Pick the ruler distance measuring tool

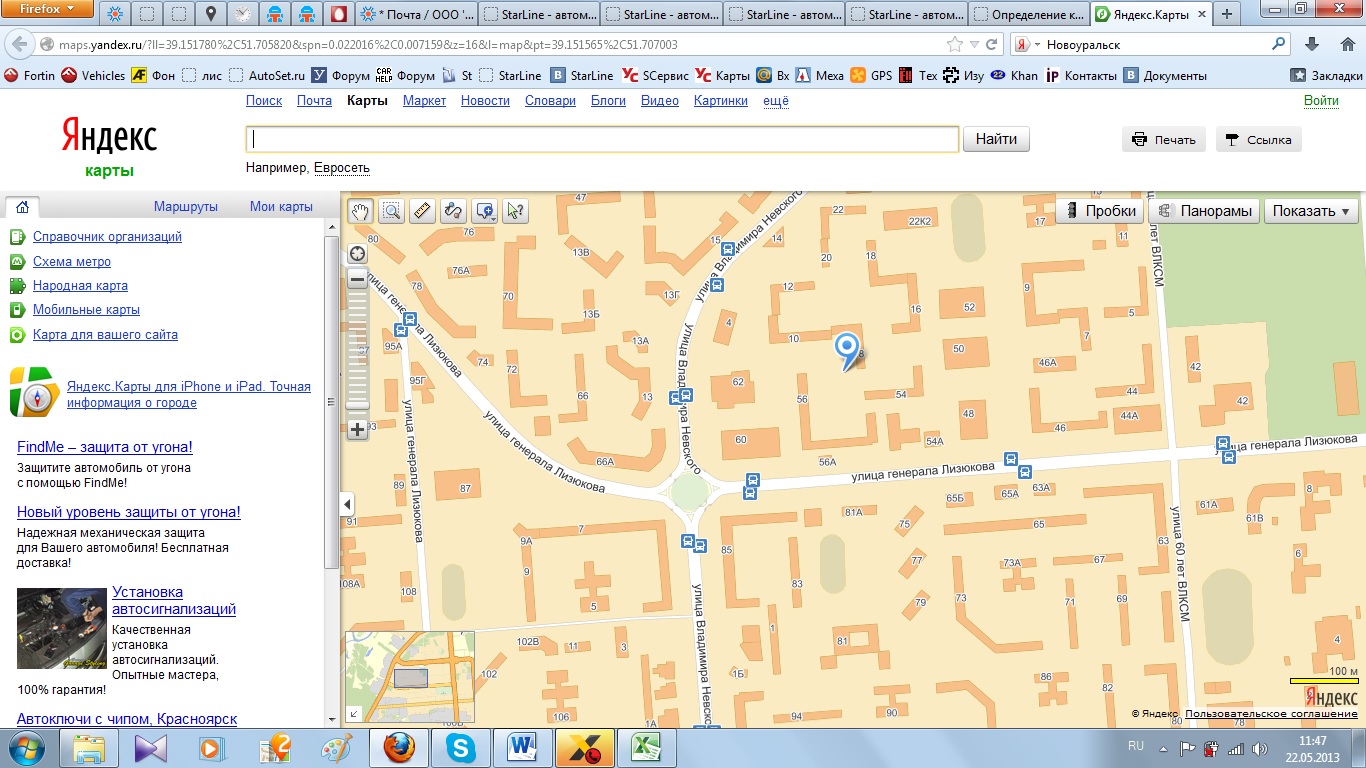pos(422,211)
